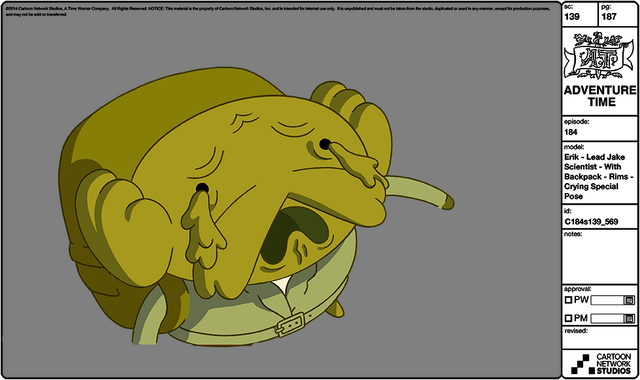
Task: Click the ADVENTURE TIME title text
Action: click(x=600, y=96)
